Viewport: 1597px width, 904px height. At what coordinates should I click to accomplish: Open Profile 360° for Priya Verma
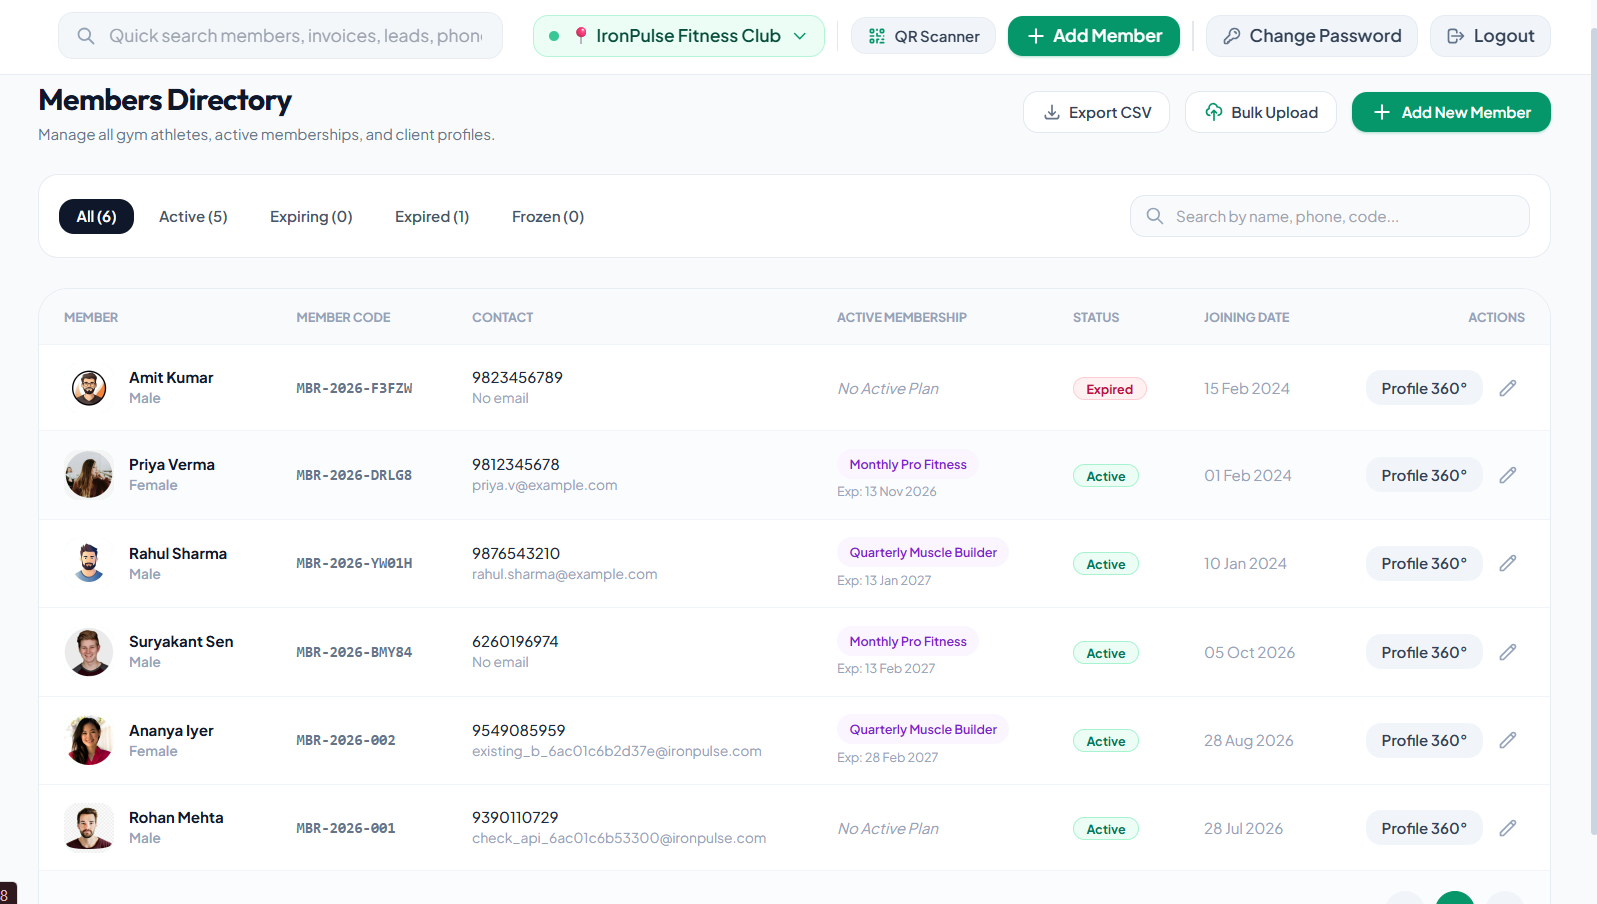[1424, 475]
